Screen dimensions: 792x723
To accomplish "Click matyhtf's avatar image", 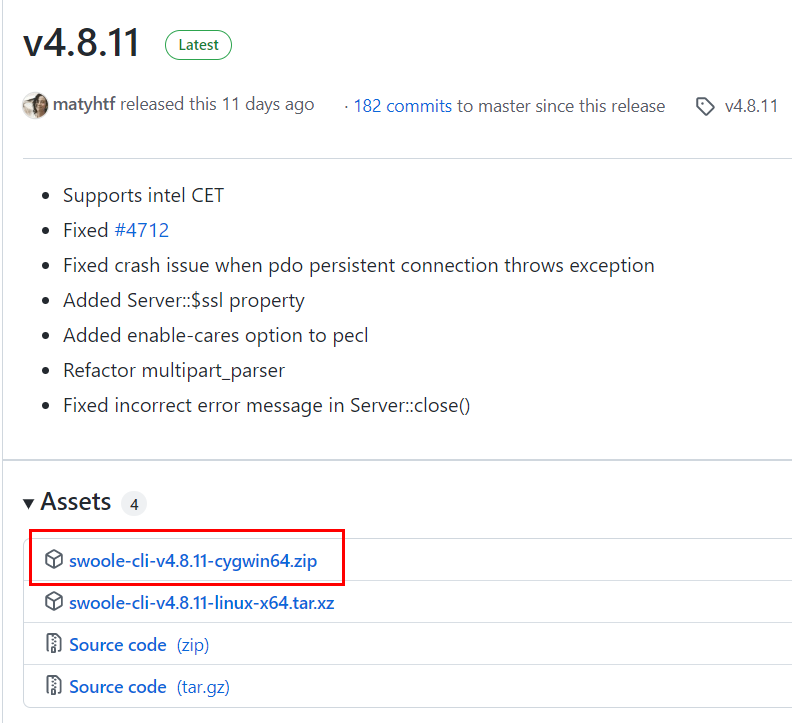I will pyautogui.click(x=35, y=105).
